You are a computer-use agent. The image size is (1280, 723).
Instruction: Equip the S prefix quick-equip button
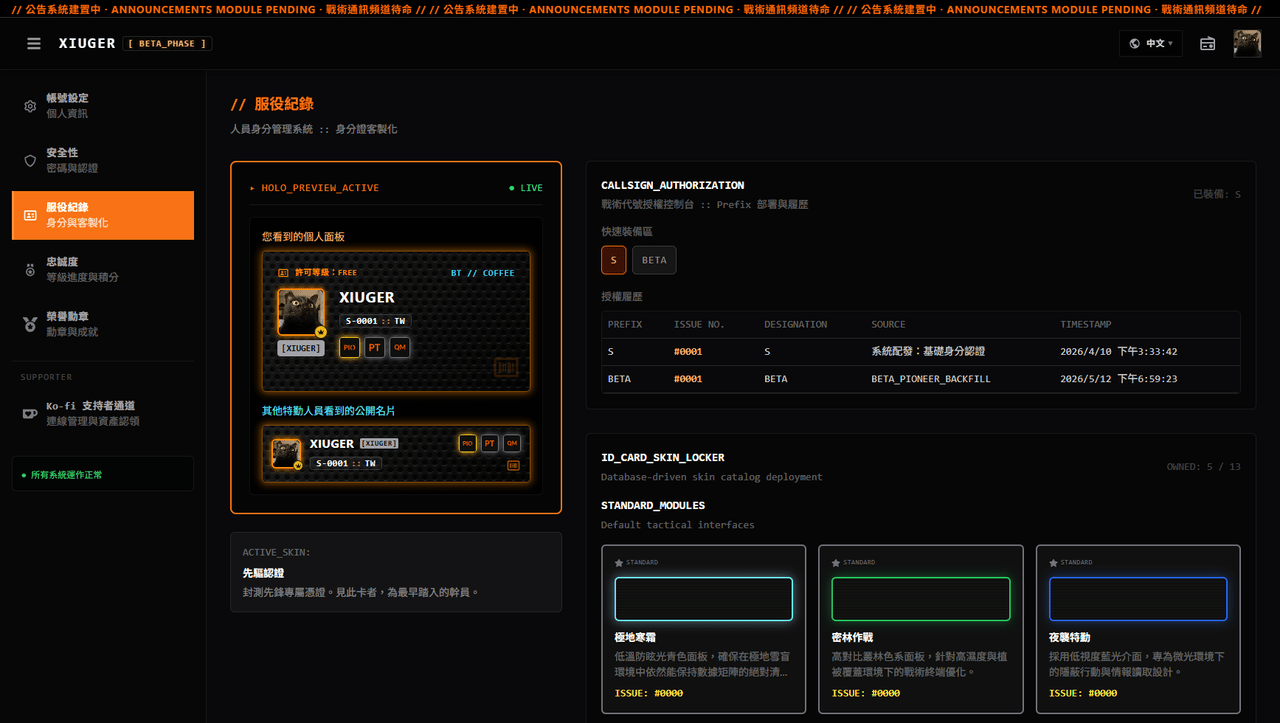(x=613, y=260)
